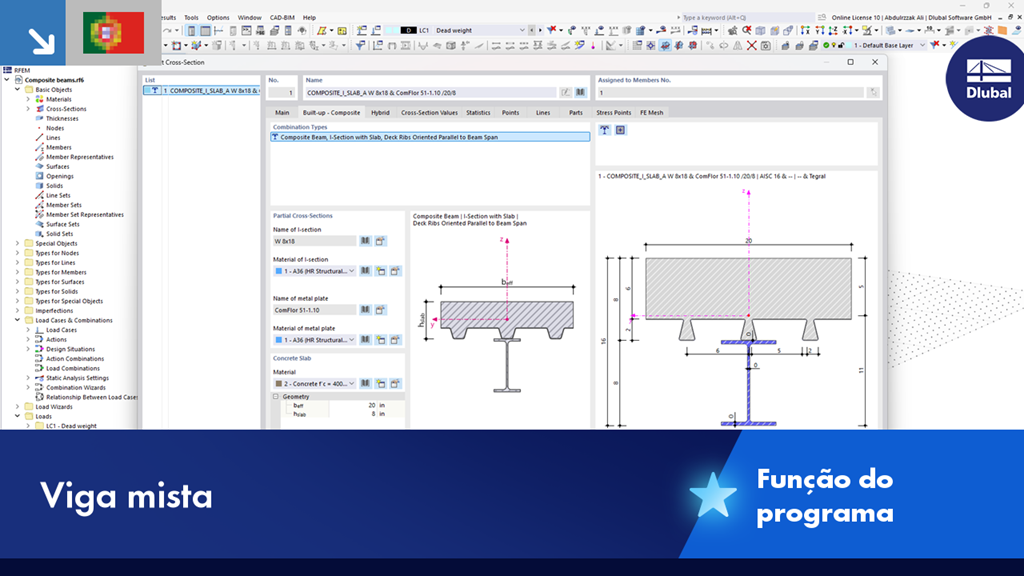
Task: Edit the metal plate material
Action: click(395, 340)
